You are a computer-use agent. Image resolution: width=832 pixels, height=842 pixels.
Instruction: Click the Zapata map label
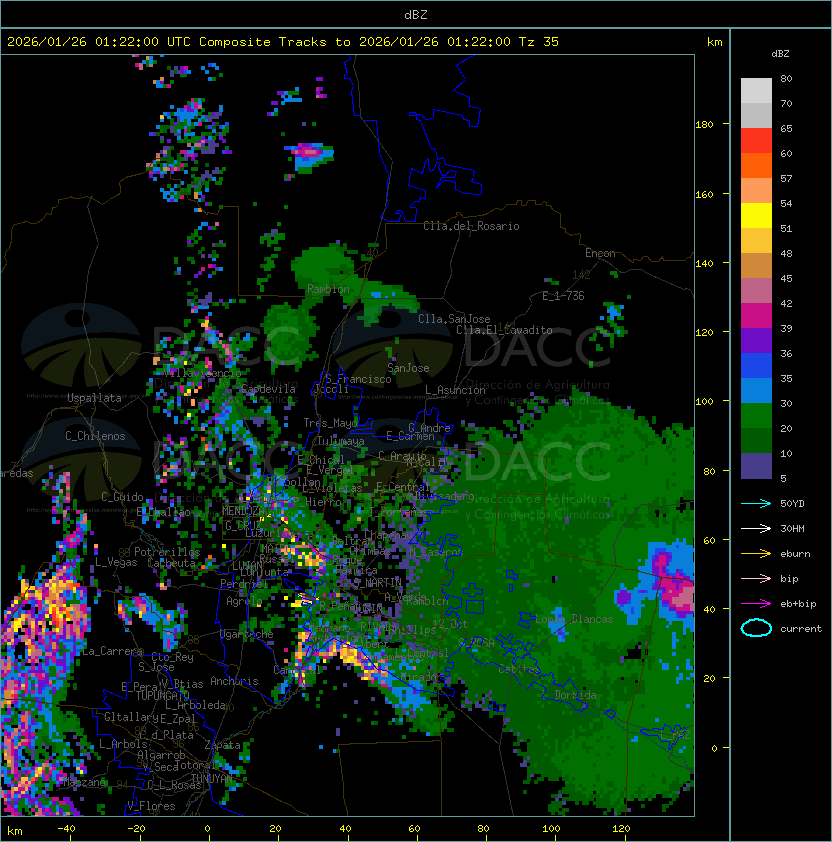[x=222, y=745]
